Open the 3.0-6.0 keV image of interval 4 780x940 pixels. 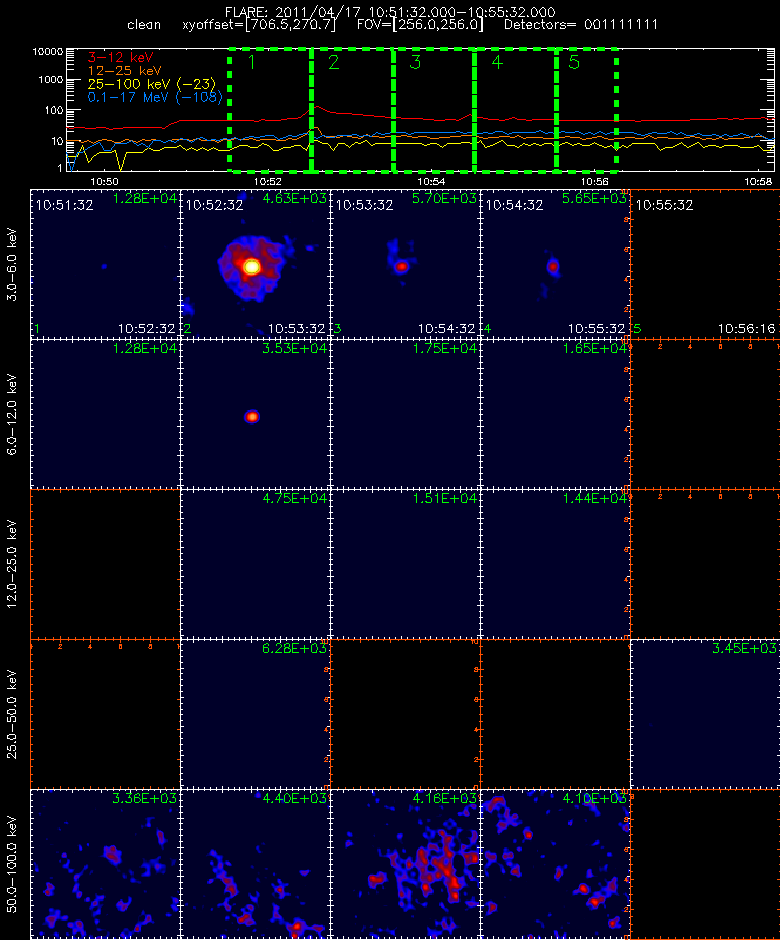[x=555, y=264]
